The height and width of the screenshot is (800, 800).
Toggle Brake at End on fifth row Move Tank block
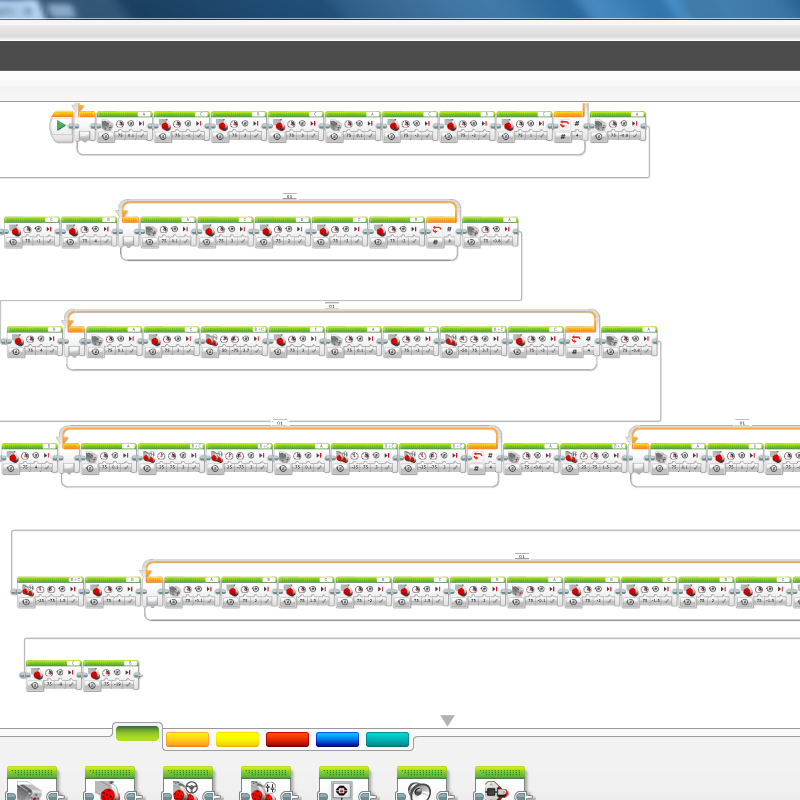point(74,601)
